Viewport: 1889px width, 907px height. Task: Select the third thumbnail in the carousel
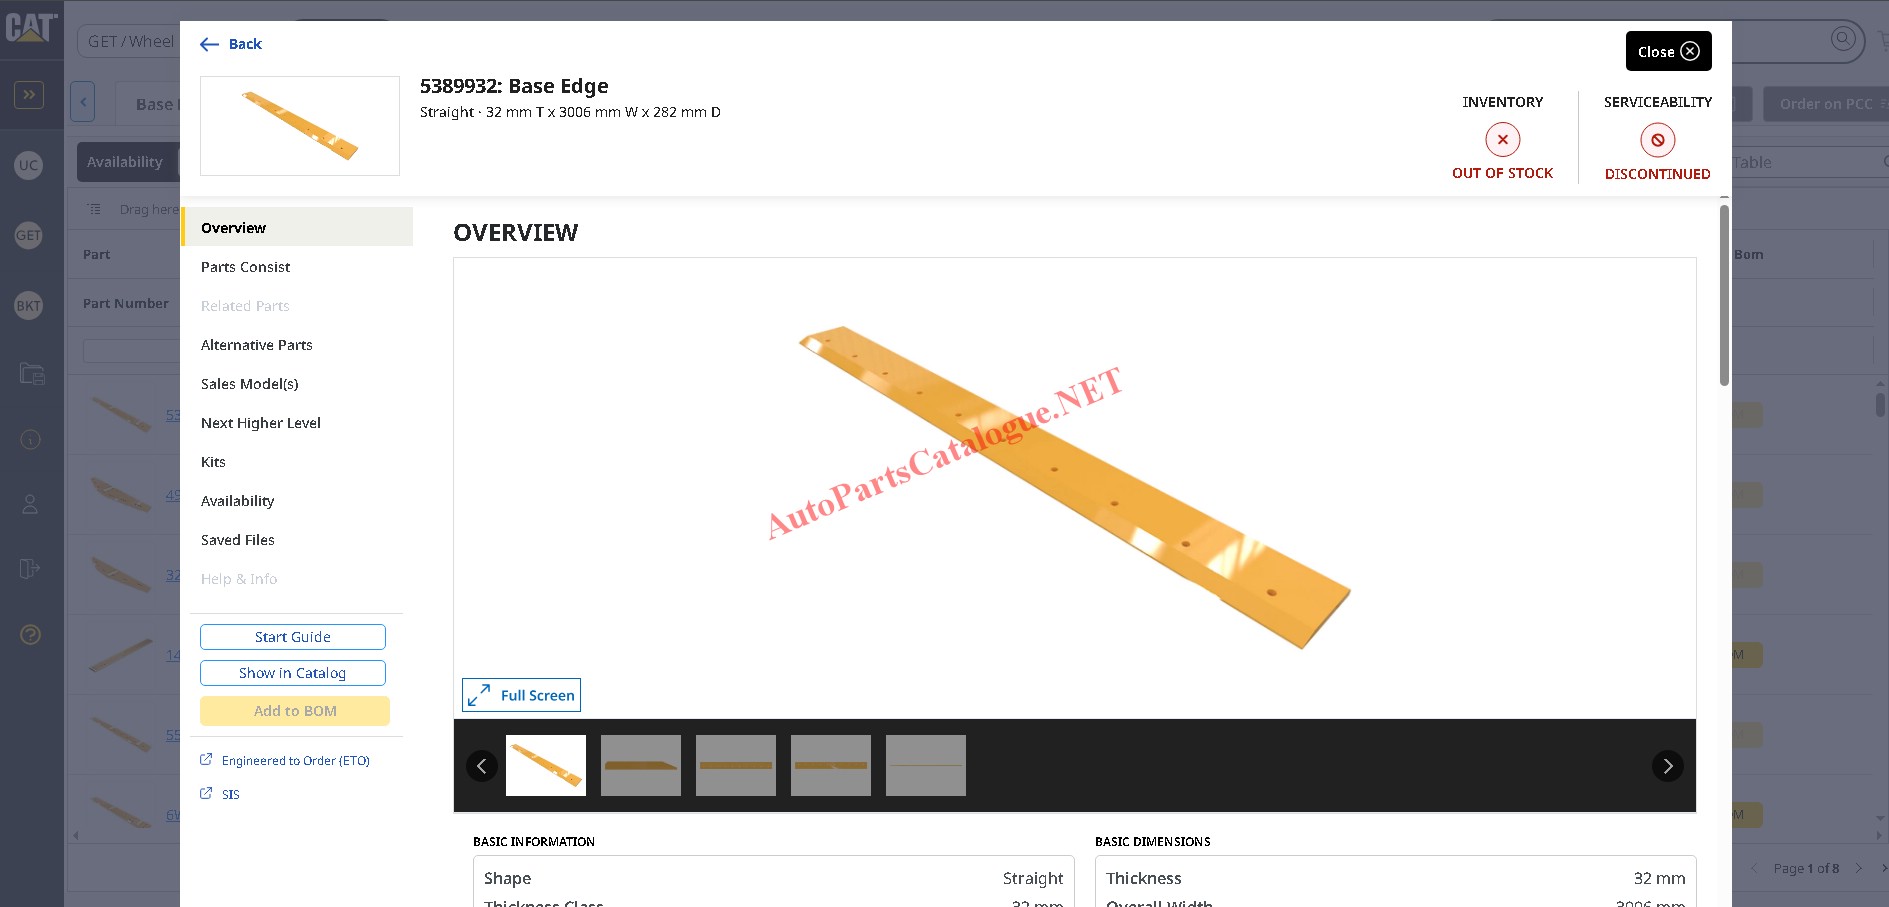click(x=736, y=766)
